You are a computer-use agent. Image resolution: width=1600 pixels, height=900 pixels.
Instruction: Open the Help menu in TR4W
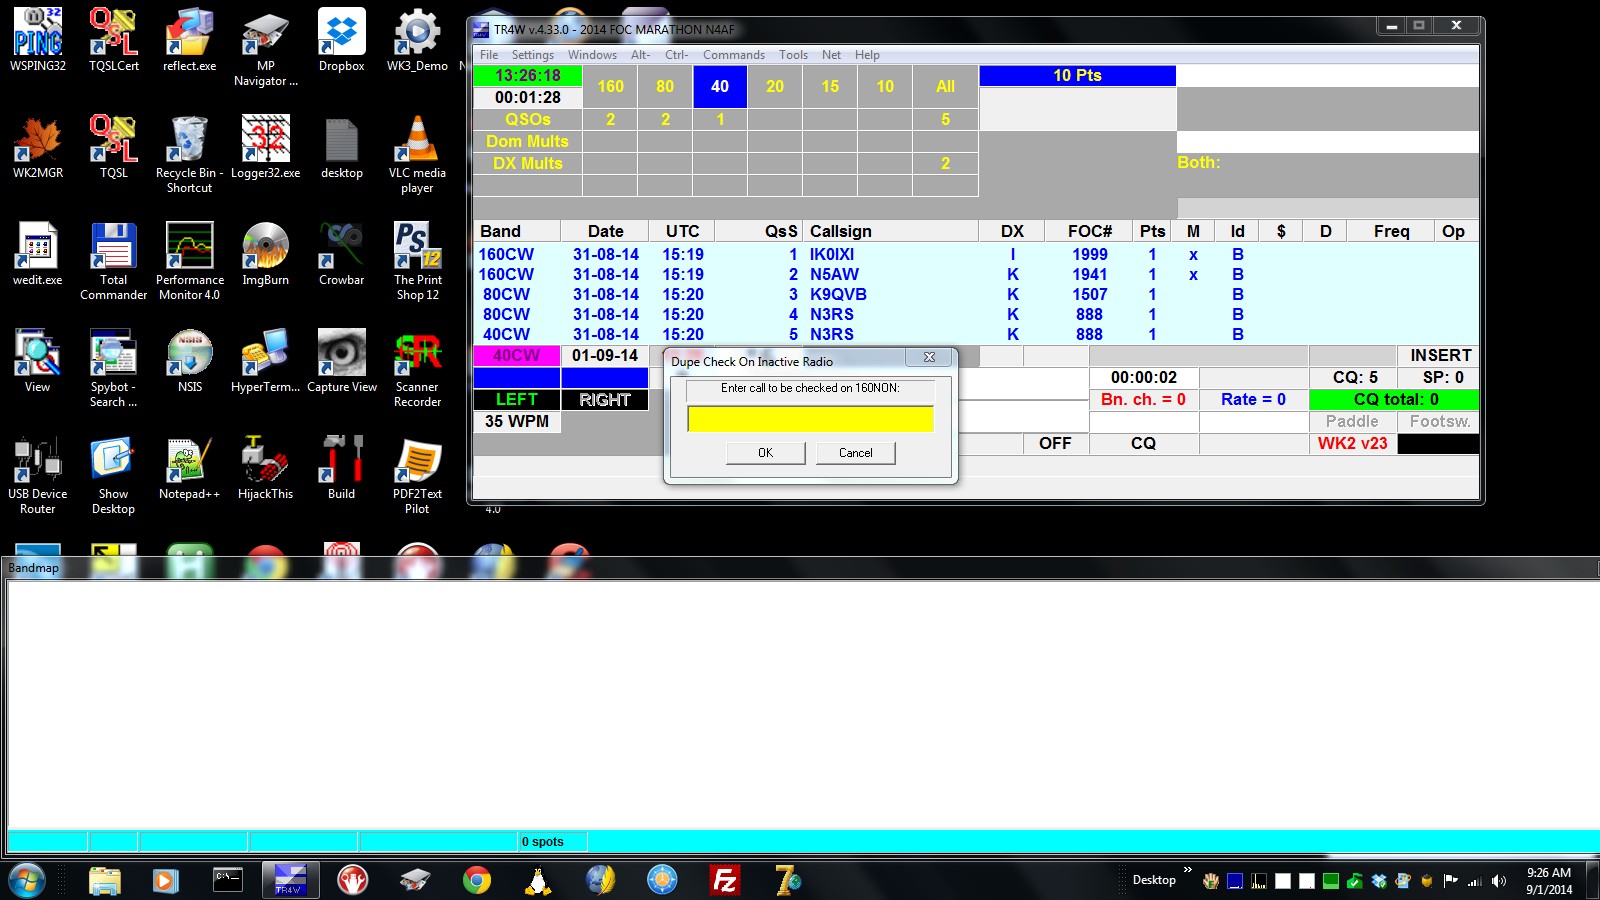tap(867, 55)
